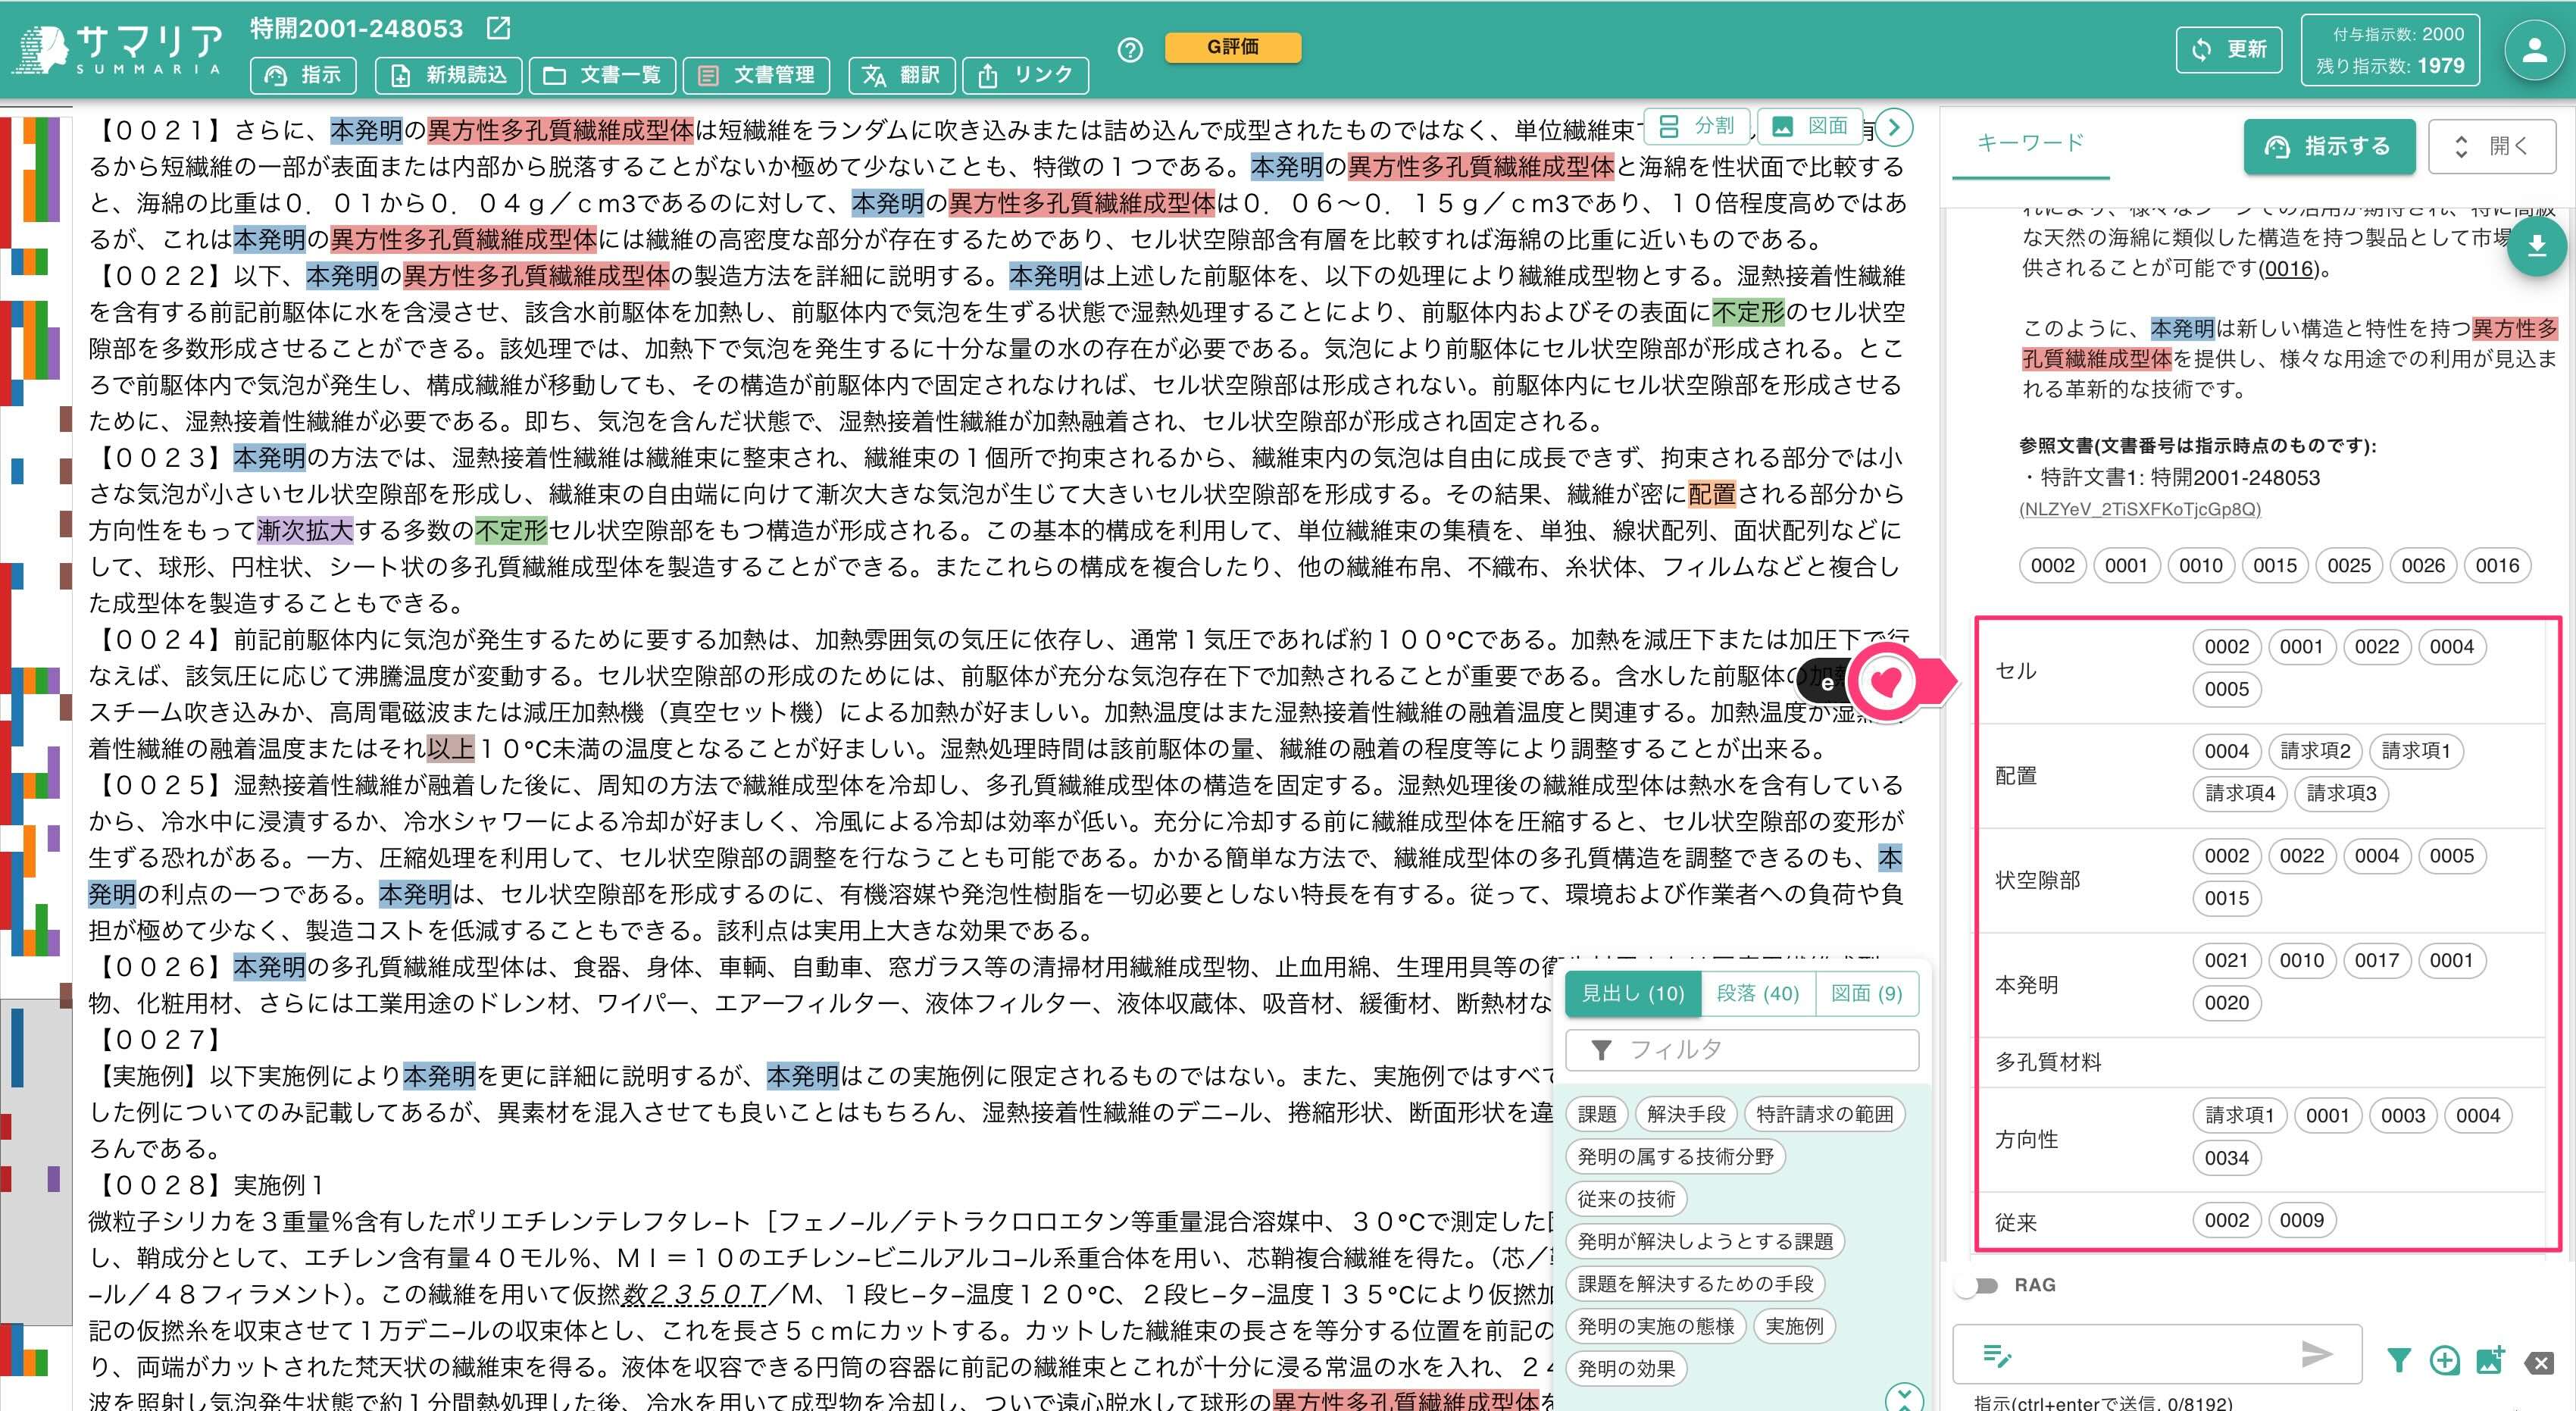Click the 0026 paragraph chip under 参照文書
Image resolution: width=2576 pixels, height=1411 pixels.
click(x=2423, y=566)
